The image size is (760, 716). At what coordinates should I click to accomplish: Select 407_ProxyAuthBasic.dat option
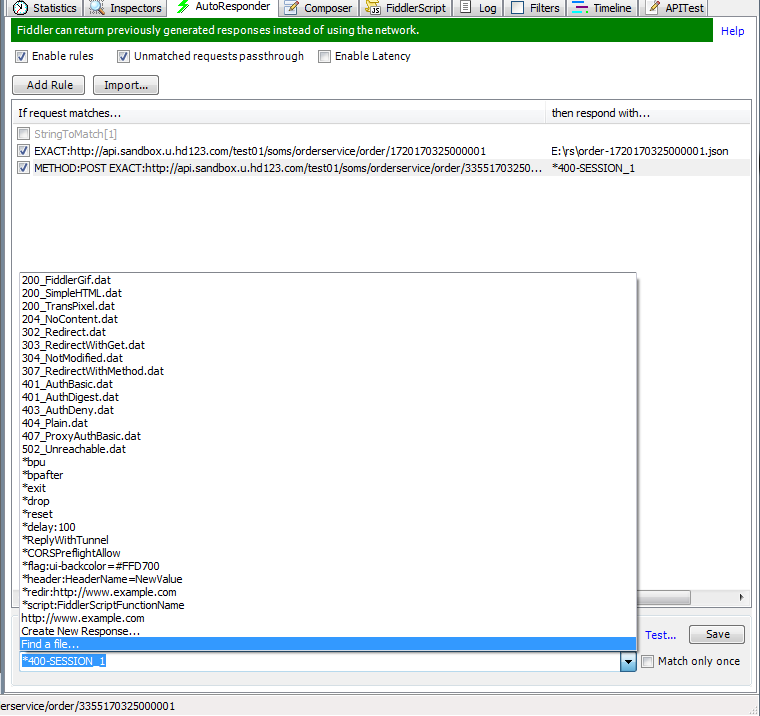click(x=328, y=436)
